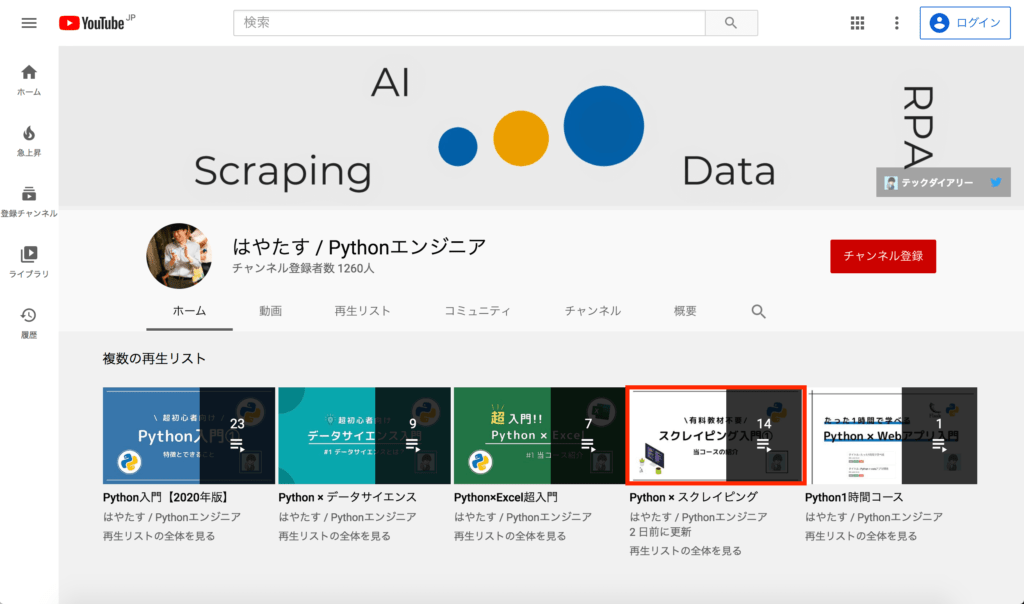1024x604 pixels.
Task: Open the テックダイアリー Twitter link
Action: pyautogui.click(x=943, y=183)
